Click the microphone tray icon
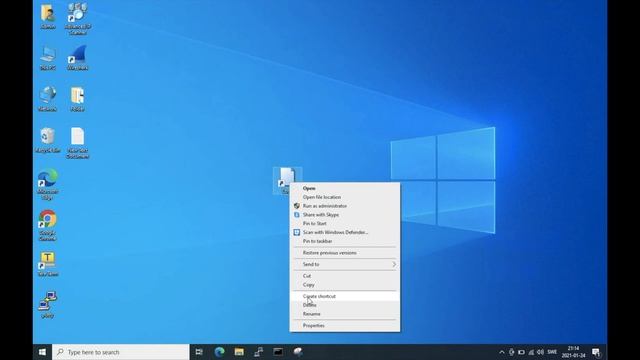Image resolution: width=640 pixels, height=360 pixels. (x=511, y=352)
